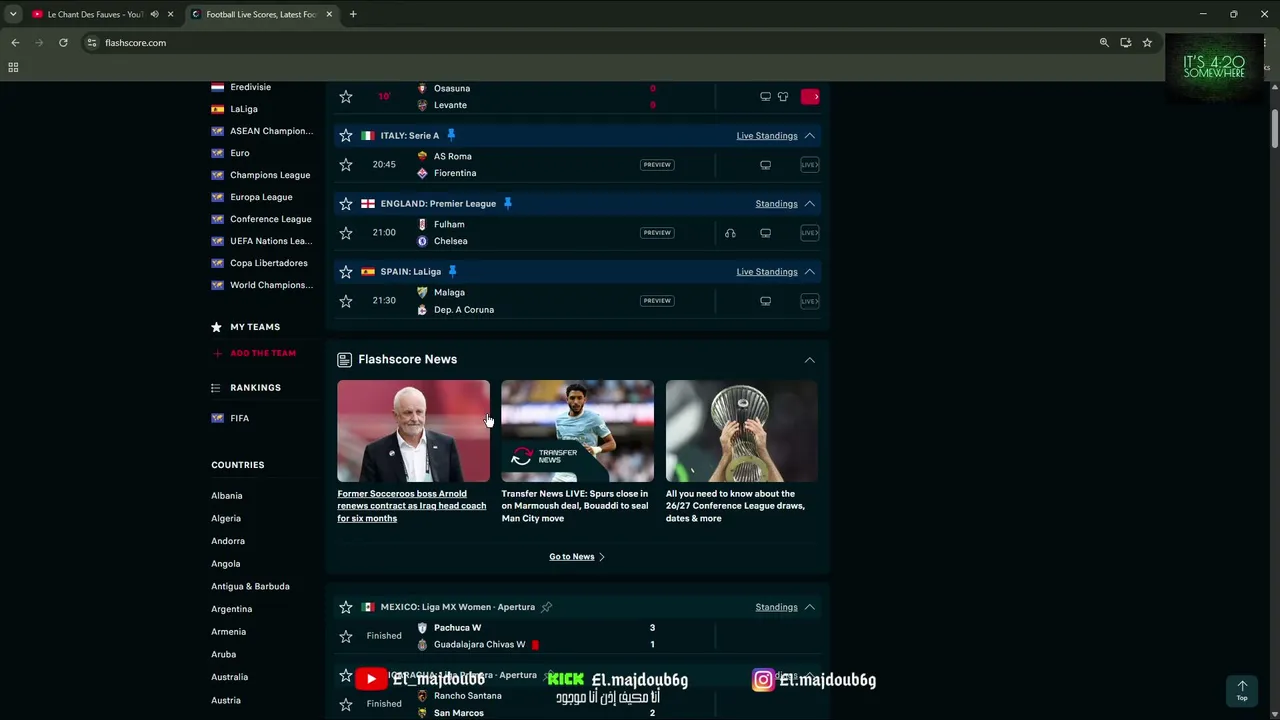Open Preview for AS Roma vs Fiorentina
Image resolution: width=1280 pixels, height=720 pixels.
[x=657, y=165]
